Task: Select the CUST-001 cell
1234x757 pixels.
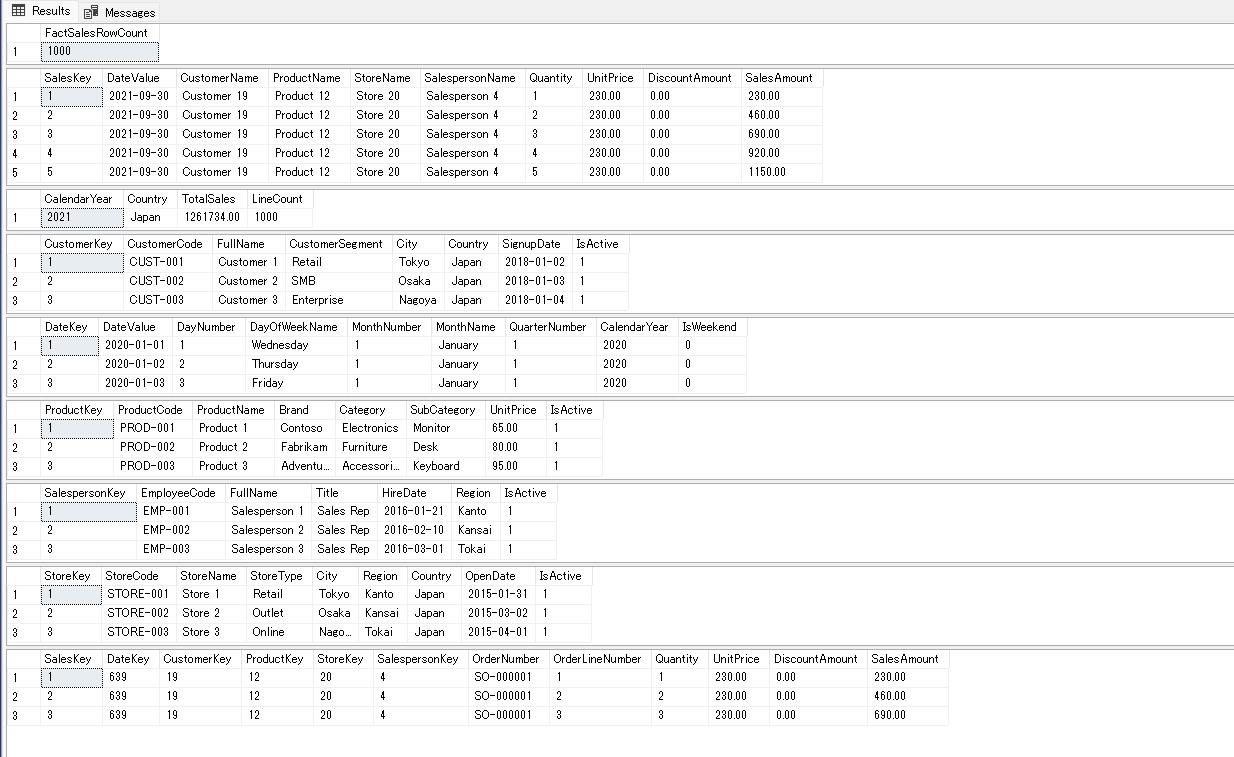Action: pyautogui.click(x=168, y=262)
